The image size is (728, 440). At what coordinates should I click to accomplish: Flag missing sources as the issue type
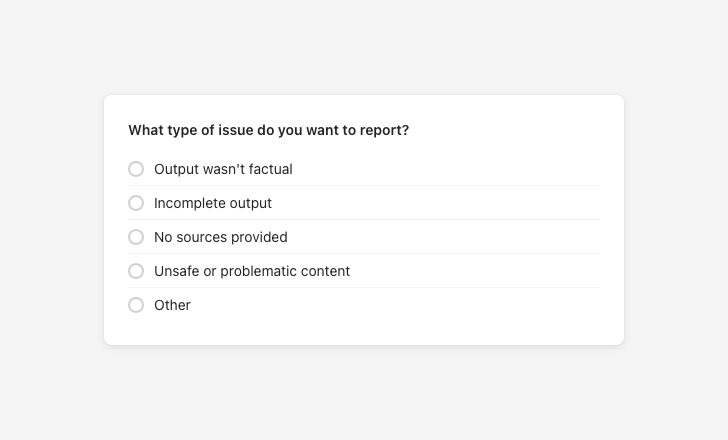136,237
